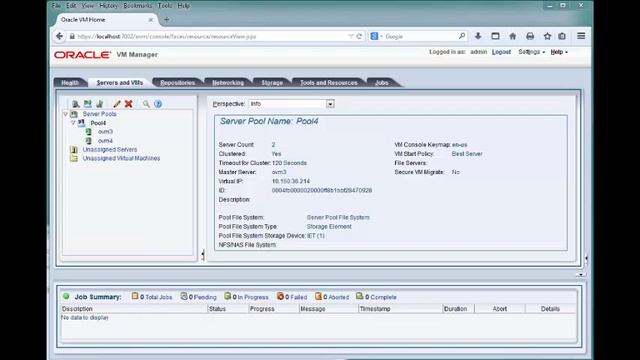Click the magnifier Find icon in tree toolbar

click(146, 104)
